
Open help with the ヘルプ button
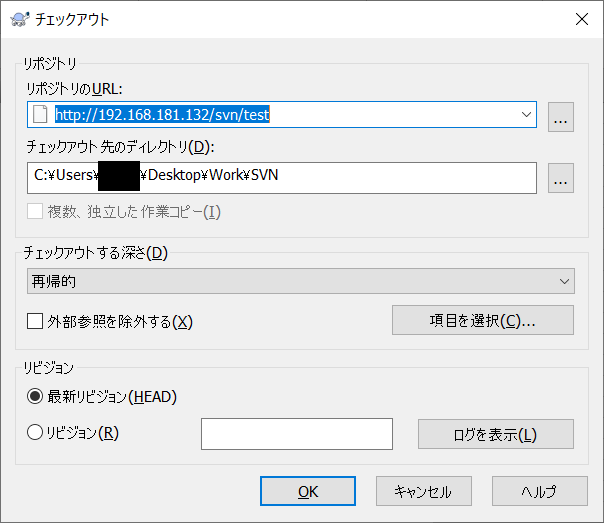pos(540,491)
